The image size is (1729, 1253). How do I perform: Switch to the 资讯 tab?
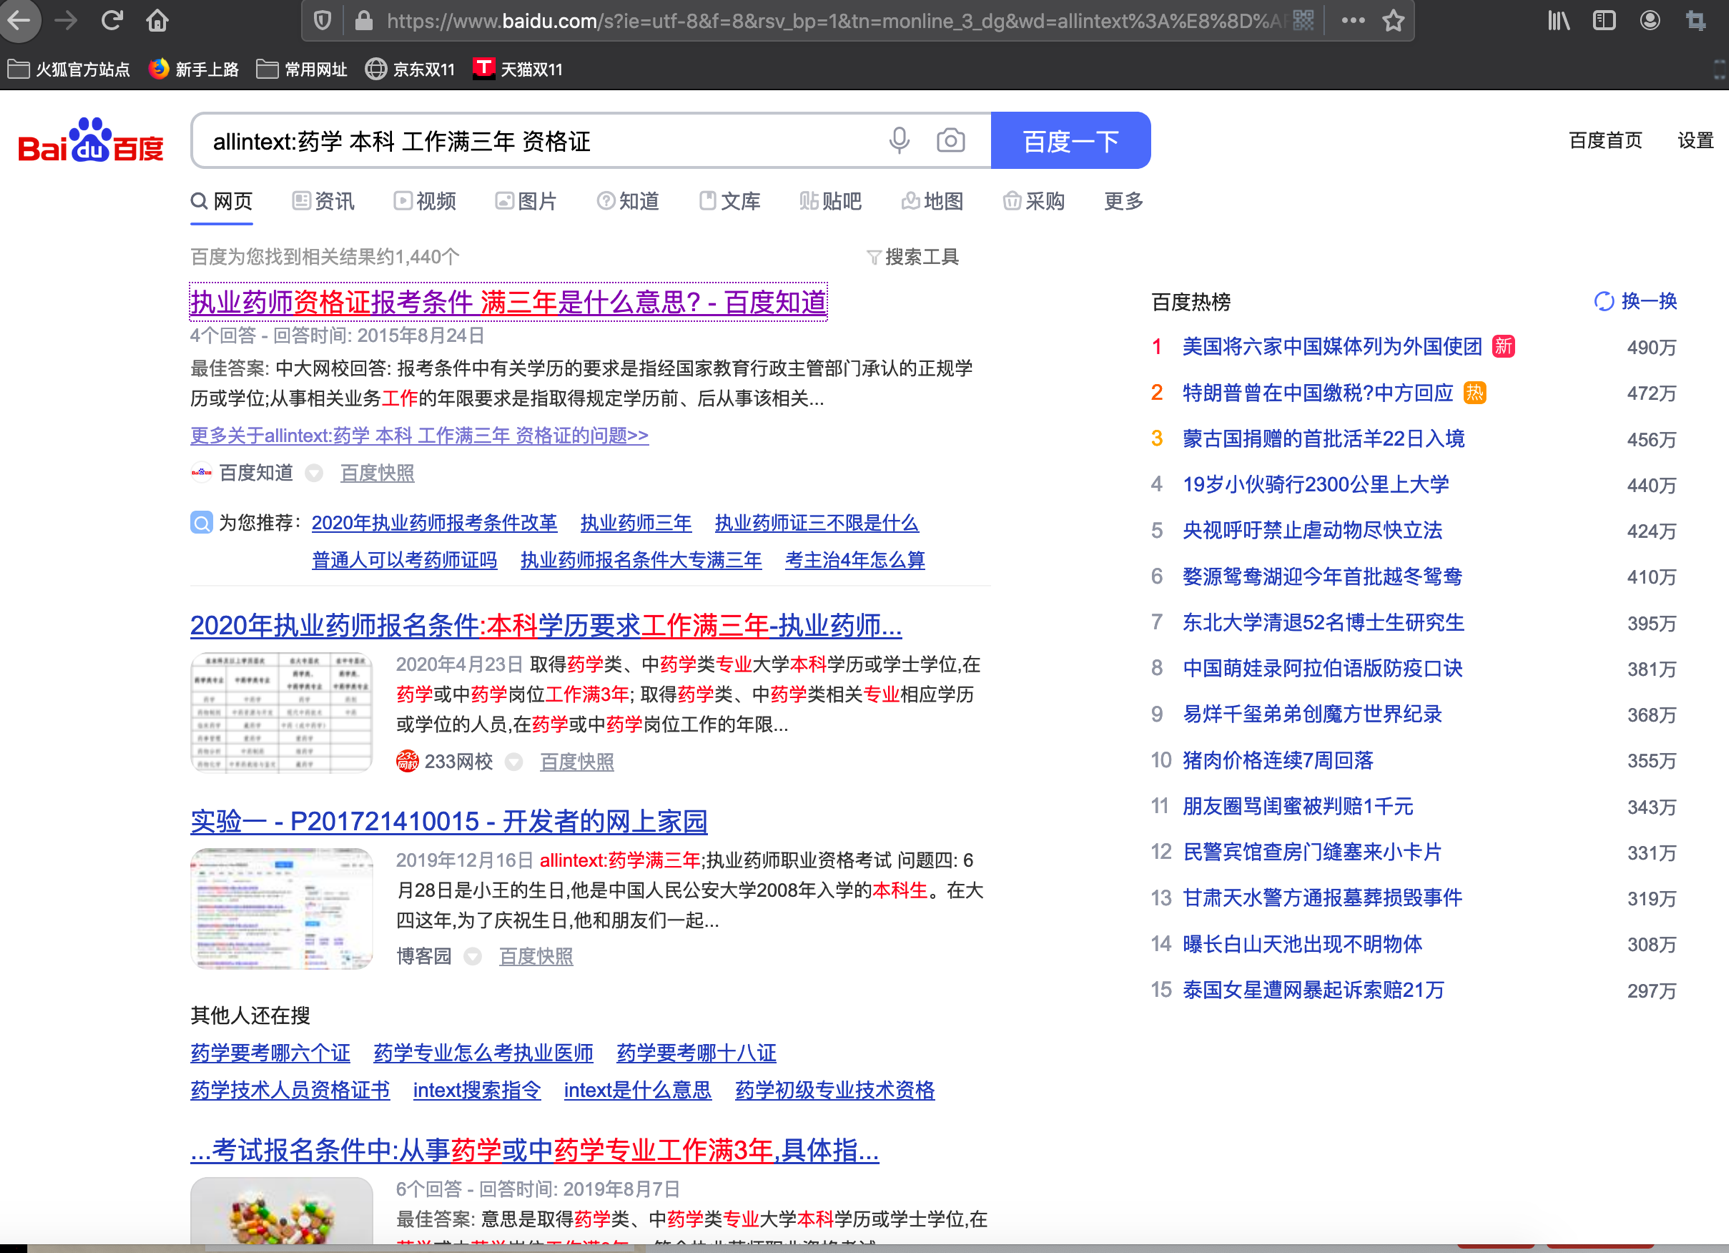(x=323, y=201)
